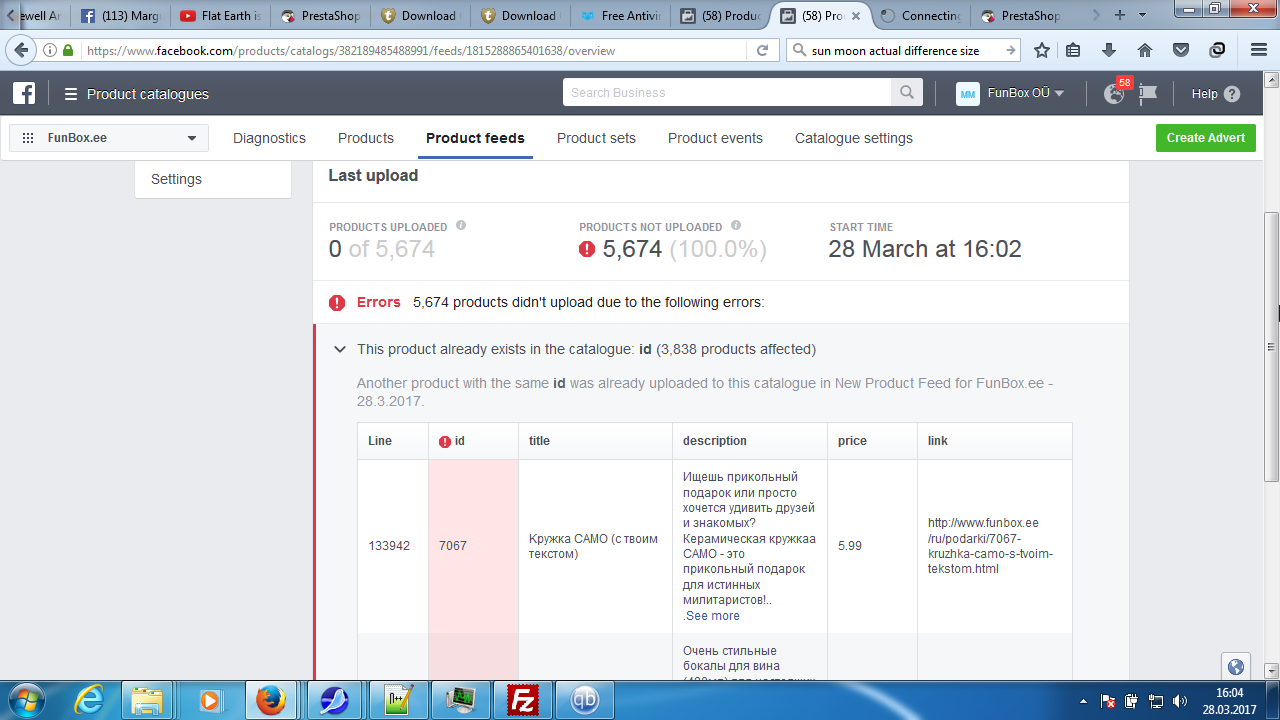Switch to Flat Earth browser tab
The width and height of the screenshot is (1280, 720).
pos(220,15)
